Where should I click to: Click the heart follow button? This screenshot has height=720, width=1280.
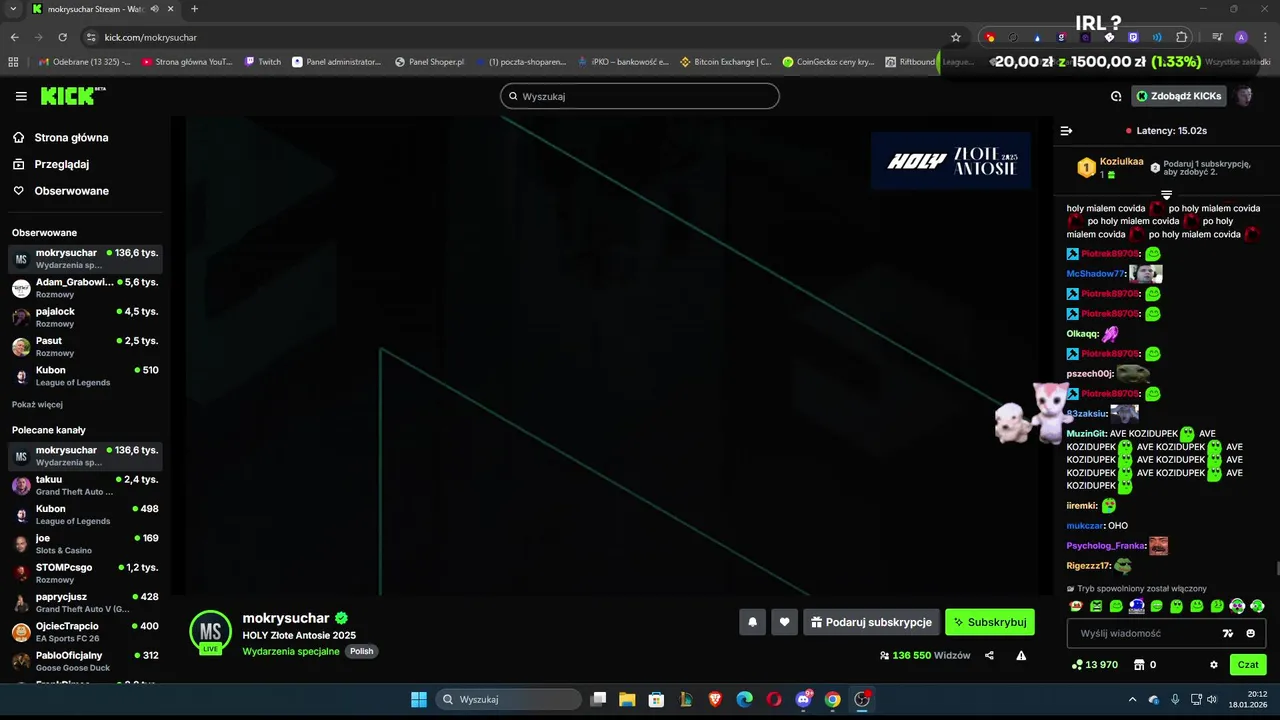pos(784,622)
